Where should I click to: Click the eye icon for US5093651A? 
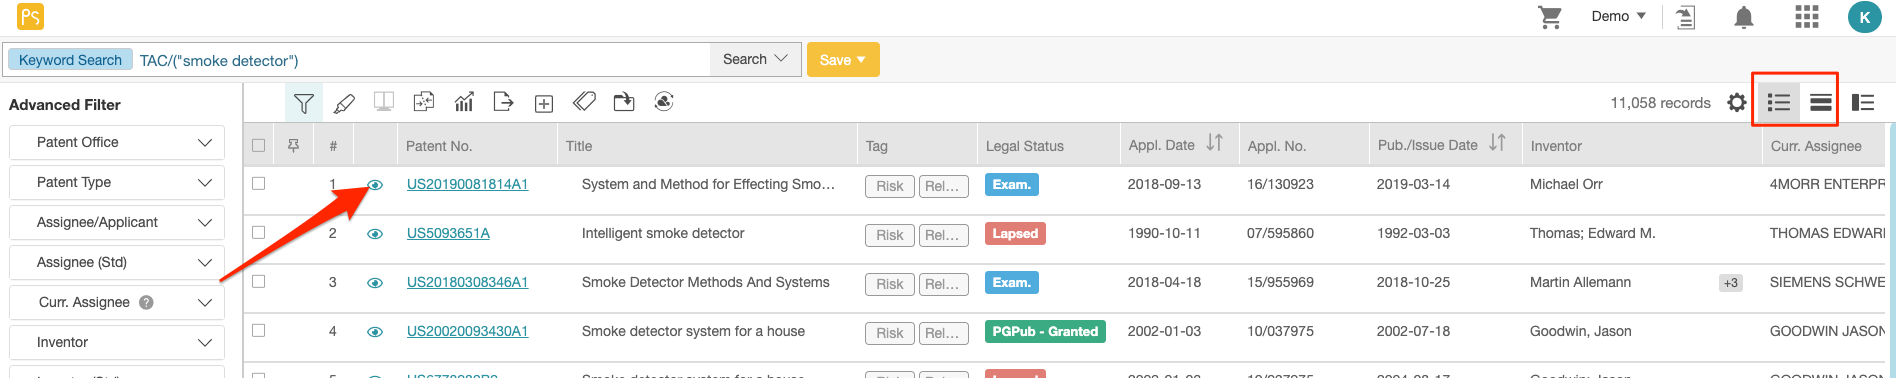pyautogui.click(x=375, y=234)
